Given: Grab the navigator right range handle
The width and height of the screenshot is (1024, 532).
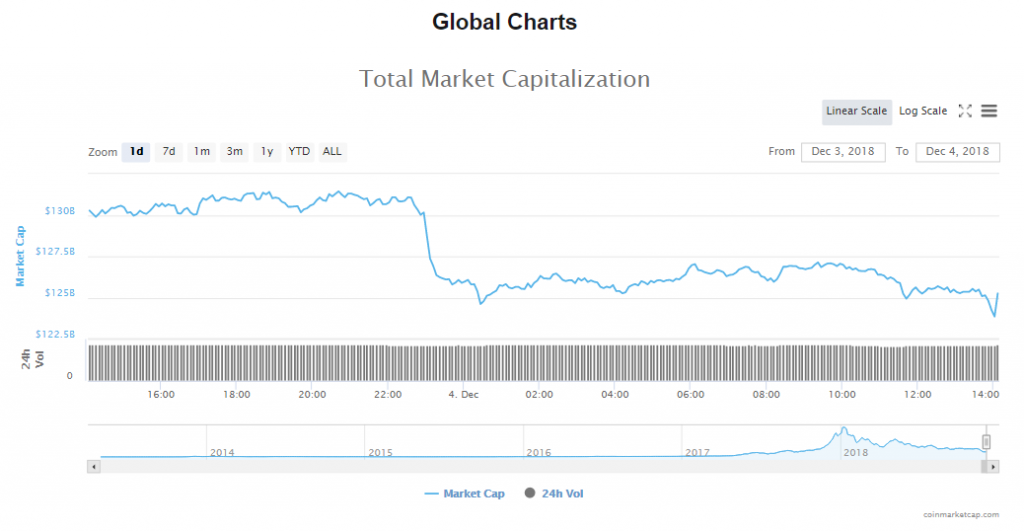Looking at the screenshot, I should tap(986, 441).
